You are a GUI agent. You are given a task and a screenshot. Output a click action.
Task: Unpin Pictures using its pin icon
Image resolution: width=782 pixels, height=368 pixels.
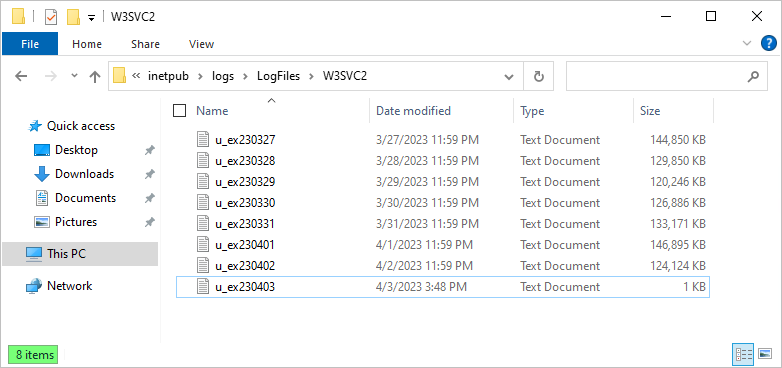(x=149, y=222)
